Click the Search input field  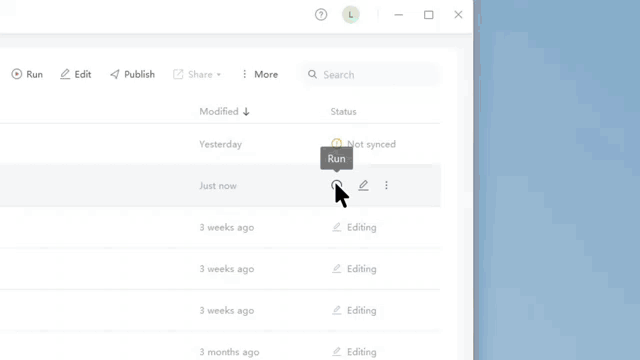371,75
